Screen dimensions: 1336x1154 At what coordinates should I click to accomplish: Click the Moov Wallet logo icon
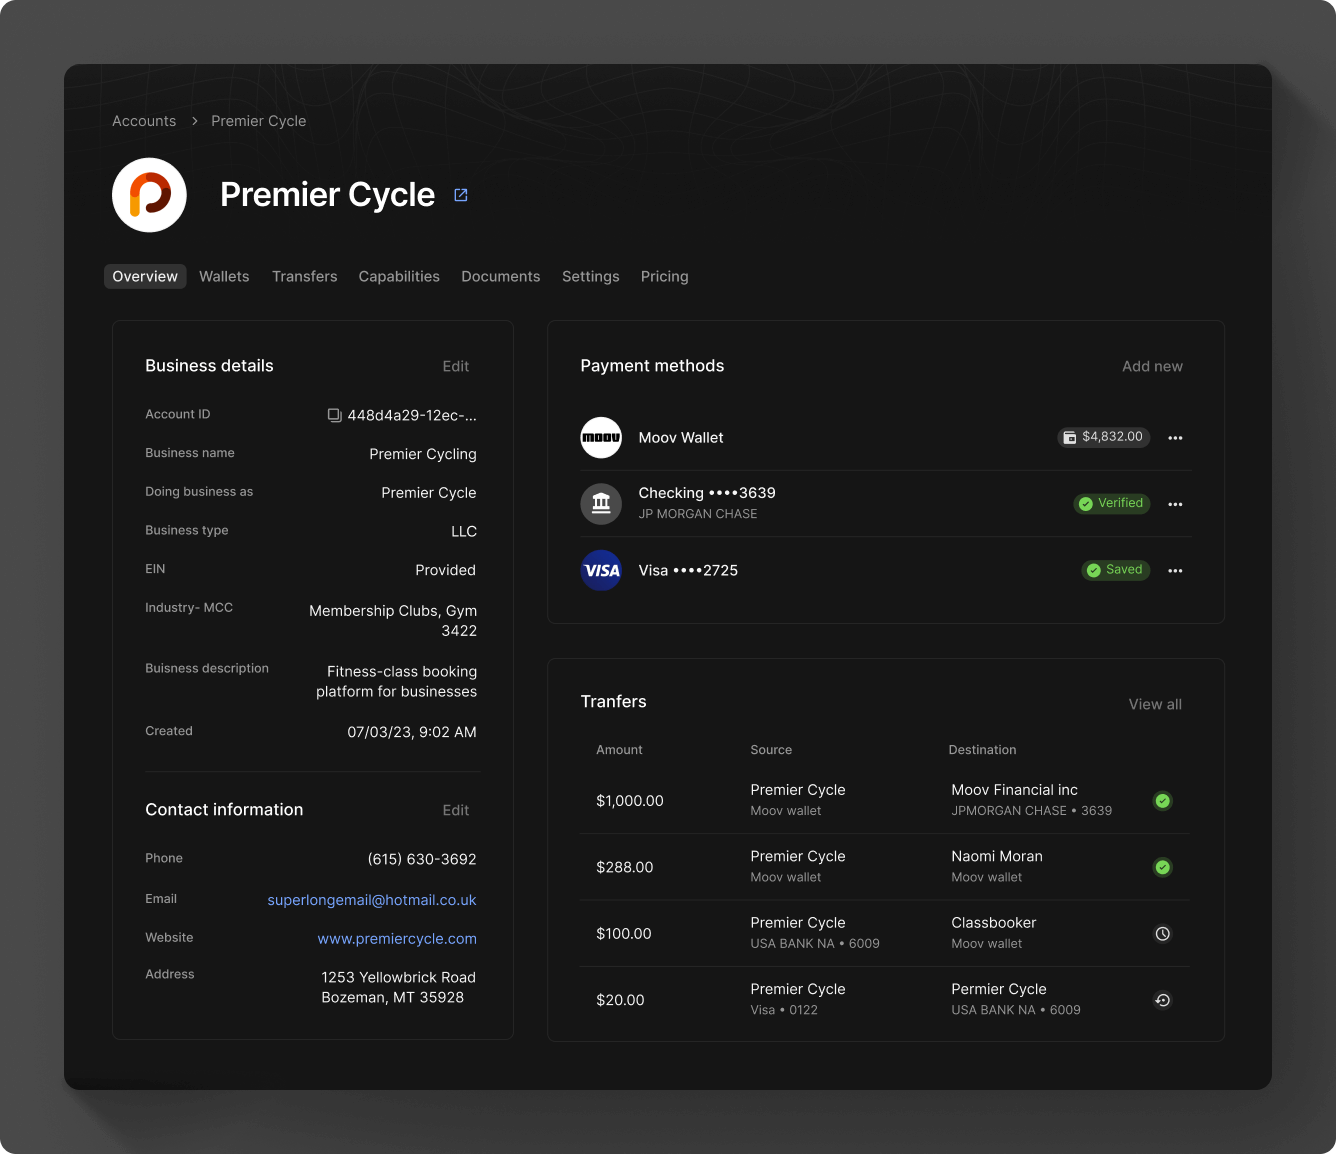click(601, 438)
